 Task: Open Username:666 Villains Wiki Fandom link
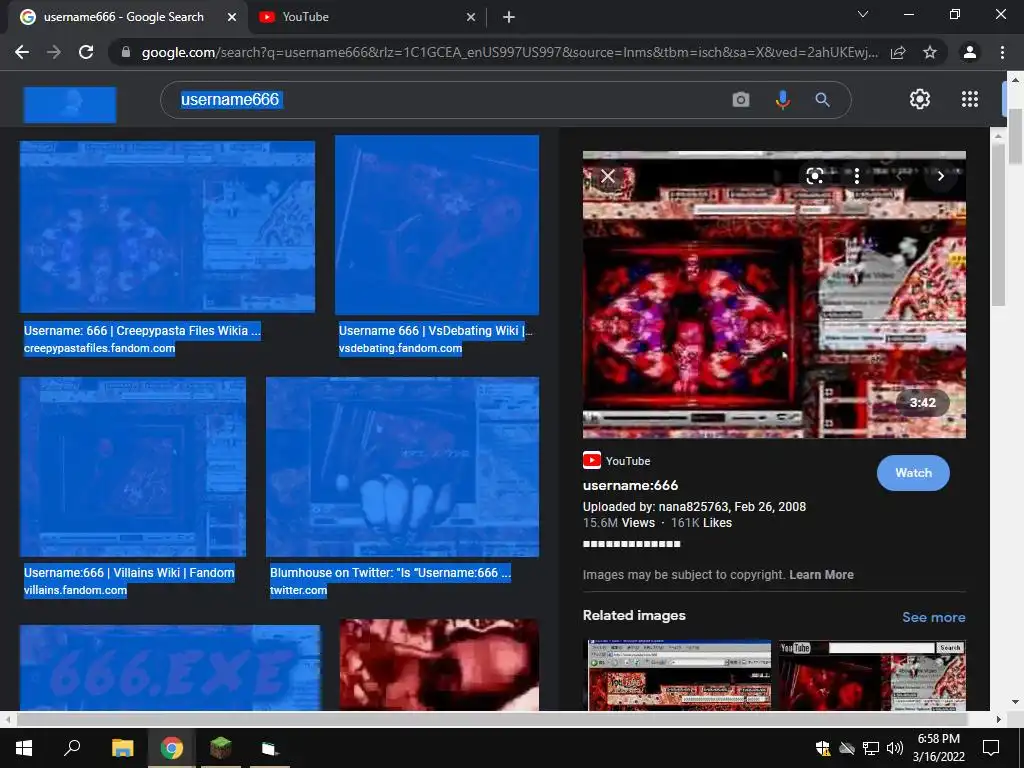tap(129, 573)
